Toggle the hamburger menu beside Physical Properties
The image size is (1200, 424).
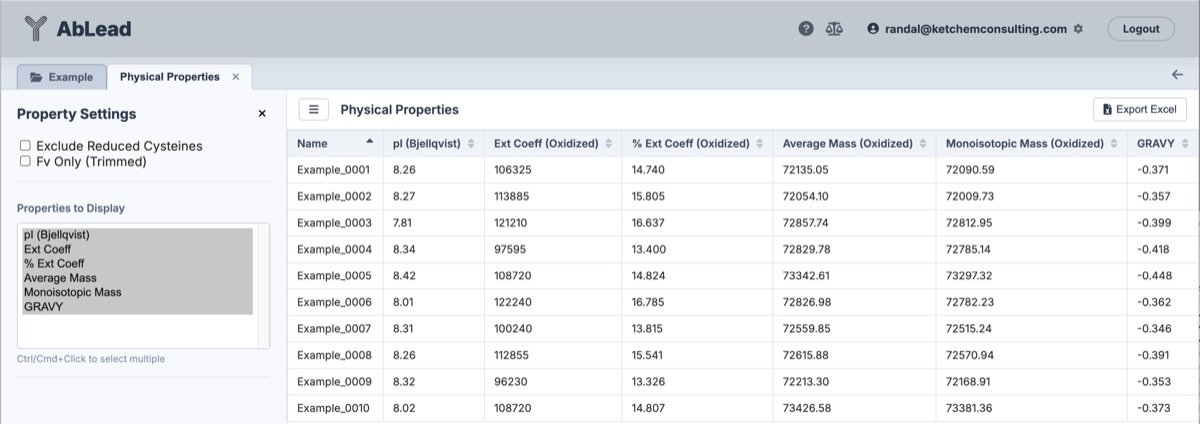click(314, 109)
